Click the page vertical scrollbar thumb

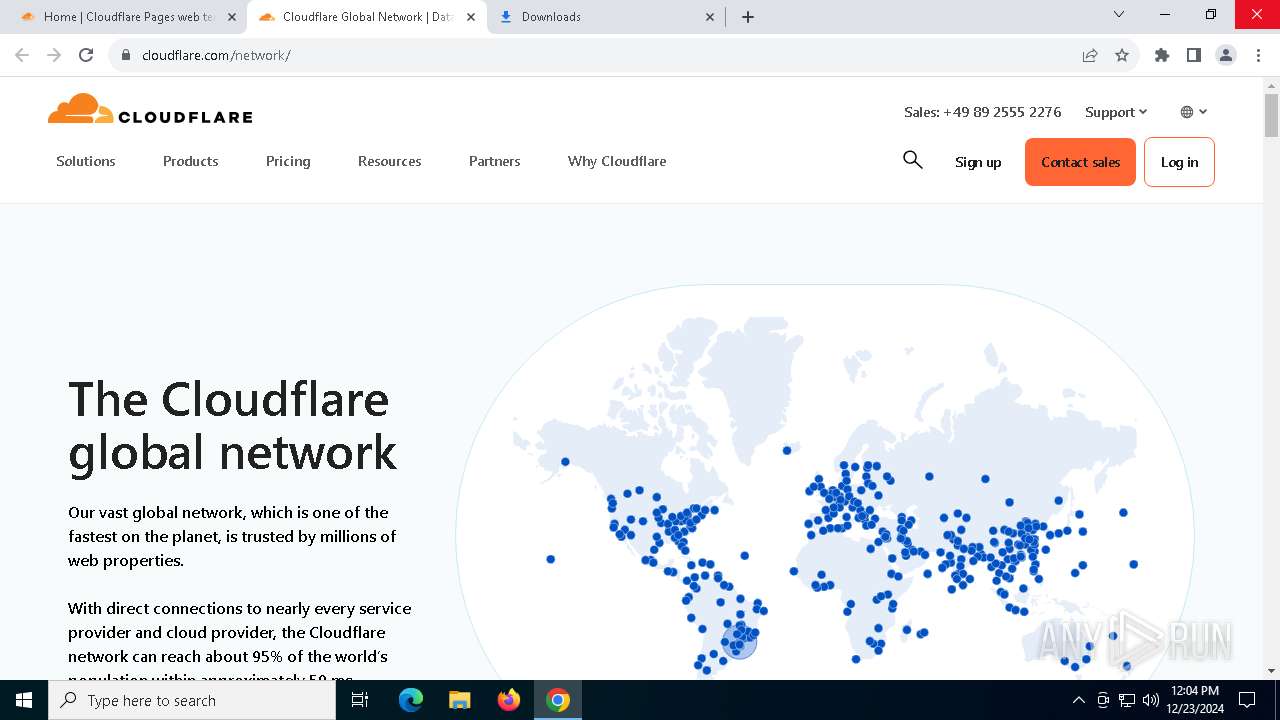point(1271,115)
